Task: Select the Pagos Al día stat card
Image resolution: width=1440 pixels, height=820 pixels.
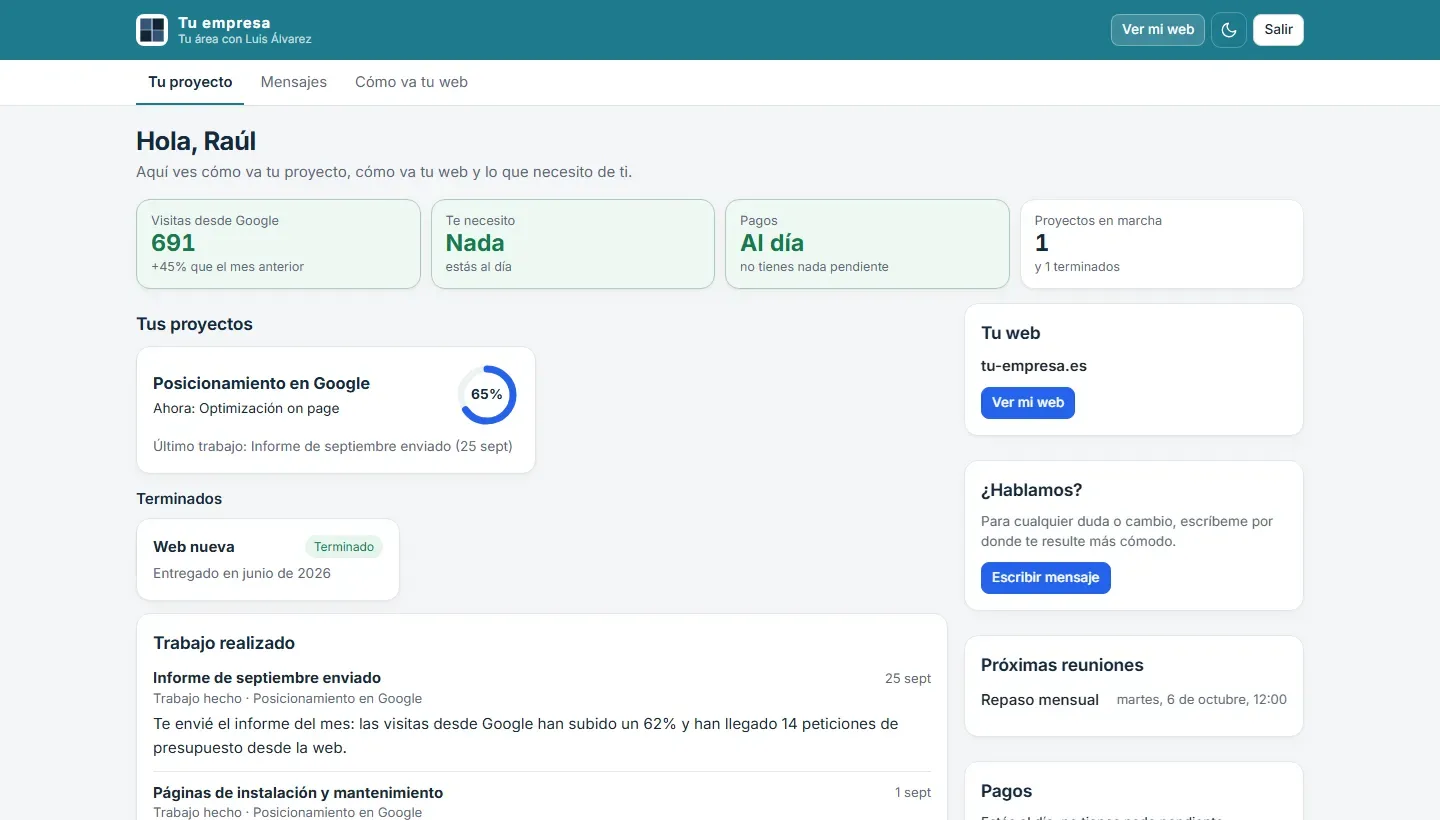Action: 867,244
